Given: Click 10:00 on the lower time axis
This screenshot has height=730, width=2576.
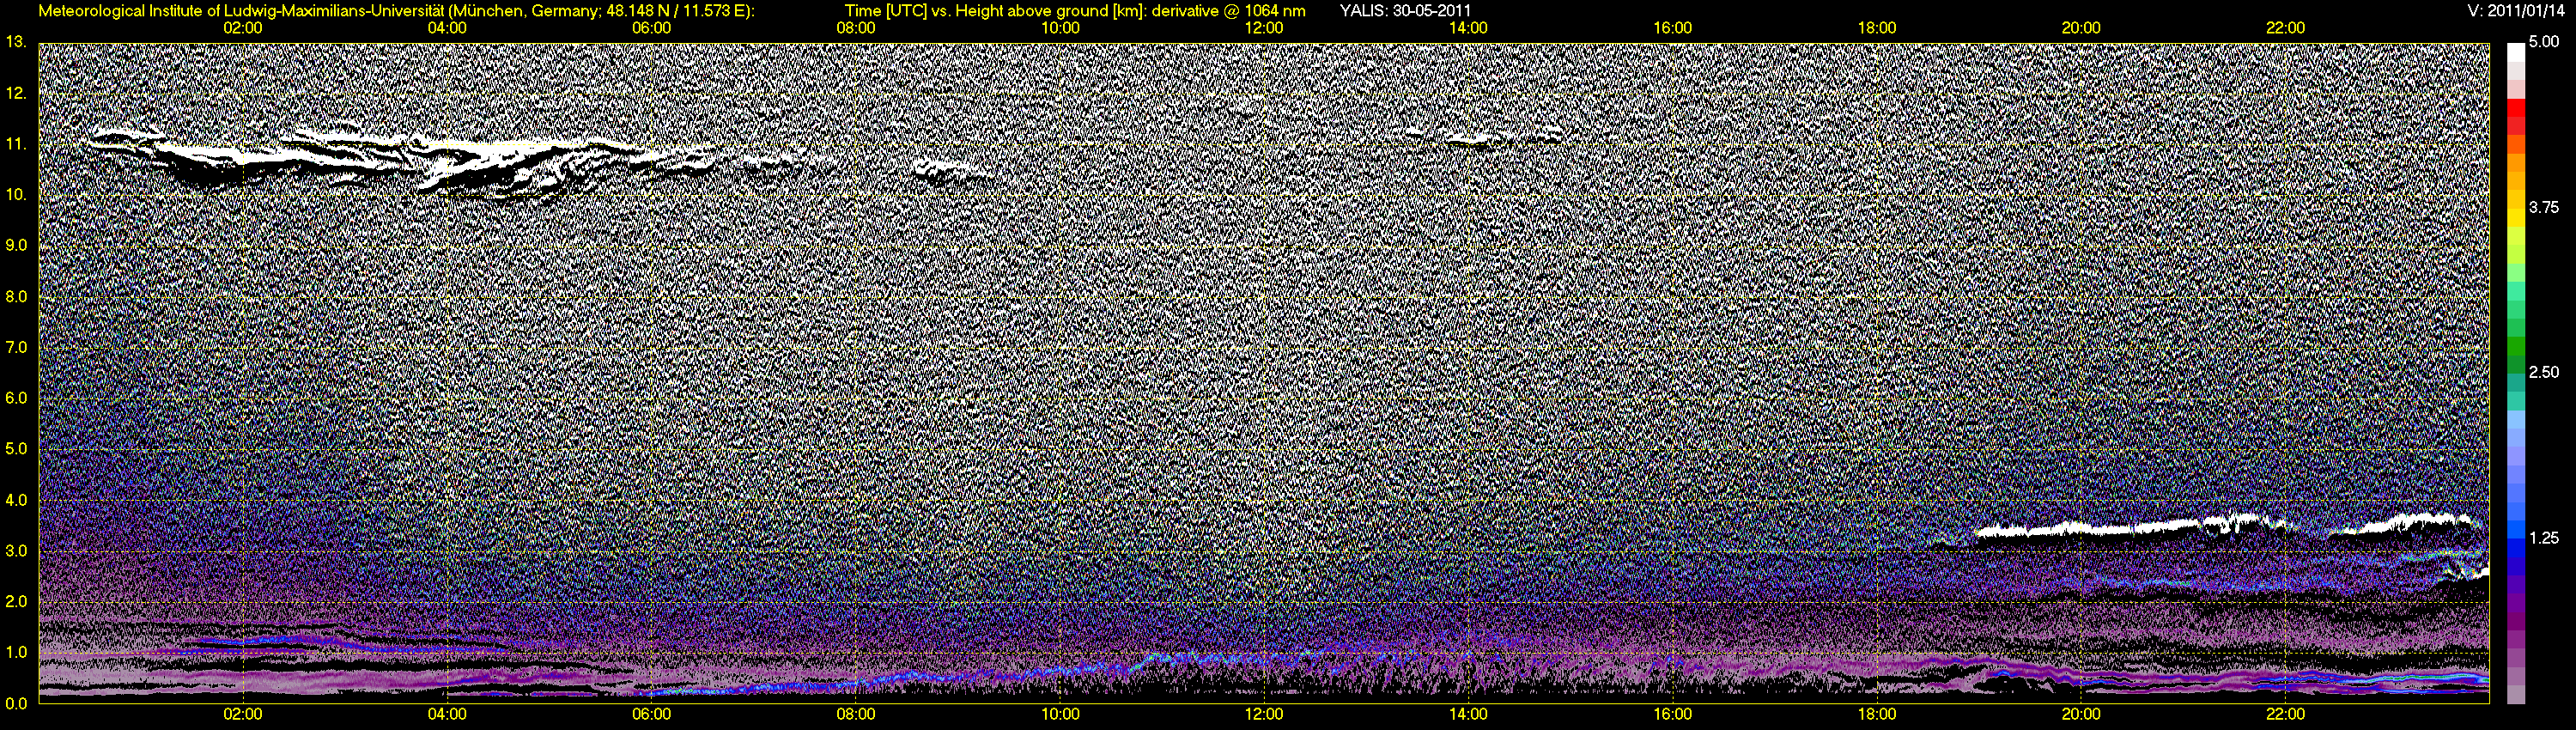Looking at the screenshot, I should tap(1060, 715).
